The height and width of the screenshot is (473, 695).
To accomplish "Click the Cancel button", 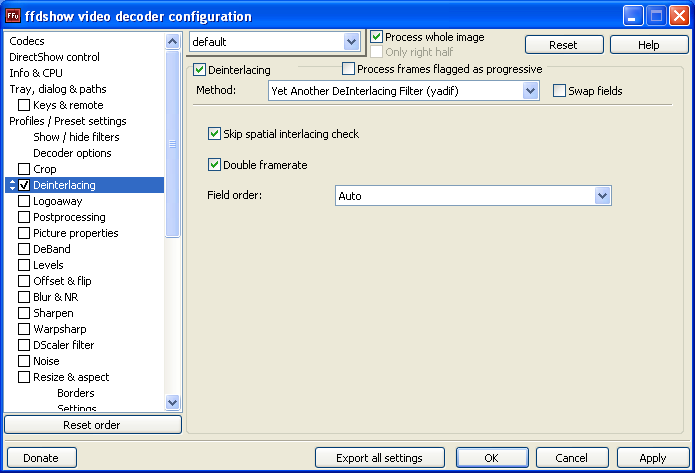I will [x=572, y=457].
